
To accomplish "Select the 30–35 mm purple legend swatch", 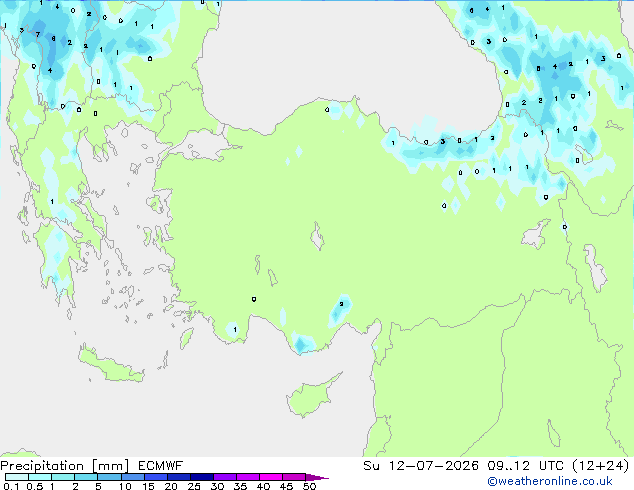I will tap(224, 477).
